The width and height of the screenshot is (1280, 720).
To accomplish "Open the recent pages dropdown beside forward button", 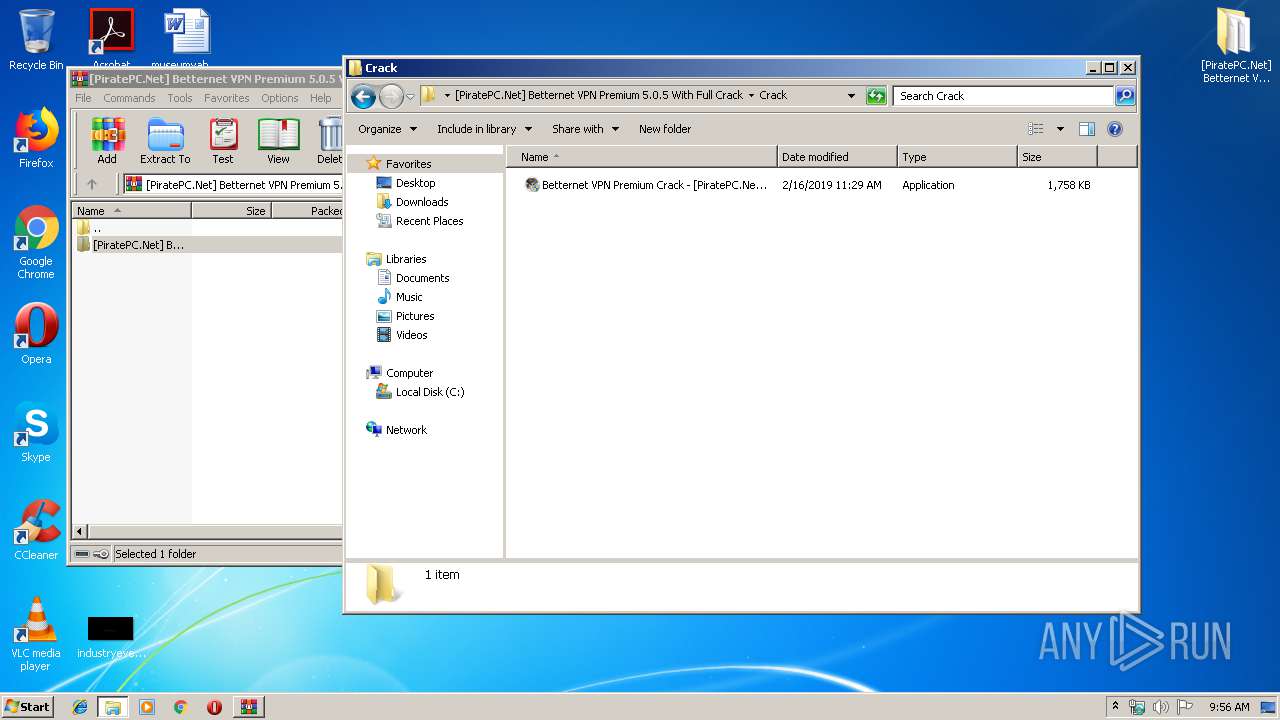I will coord(410,97).
